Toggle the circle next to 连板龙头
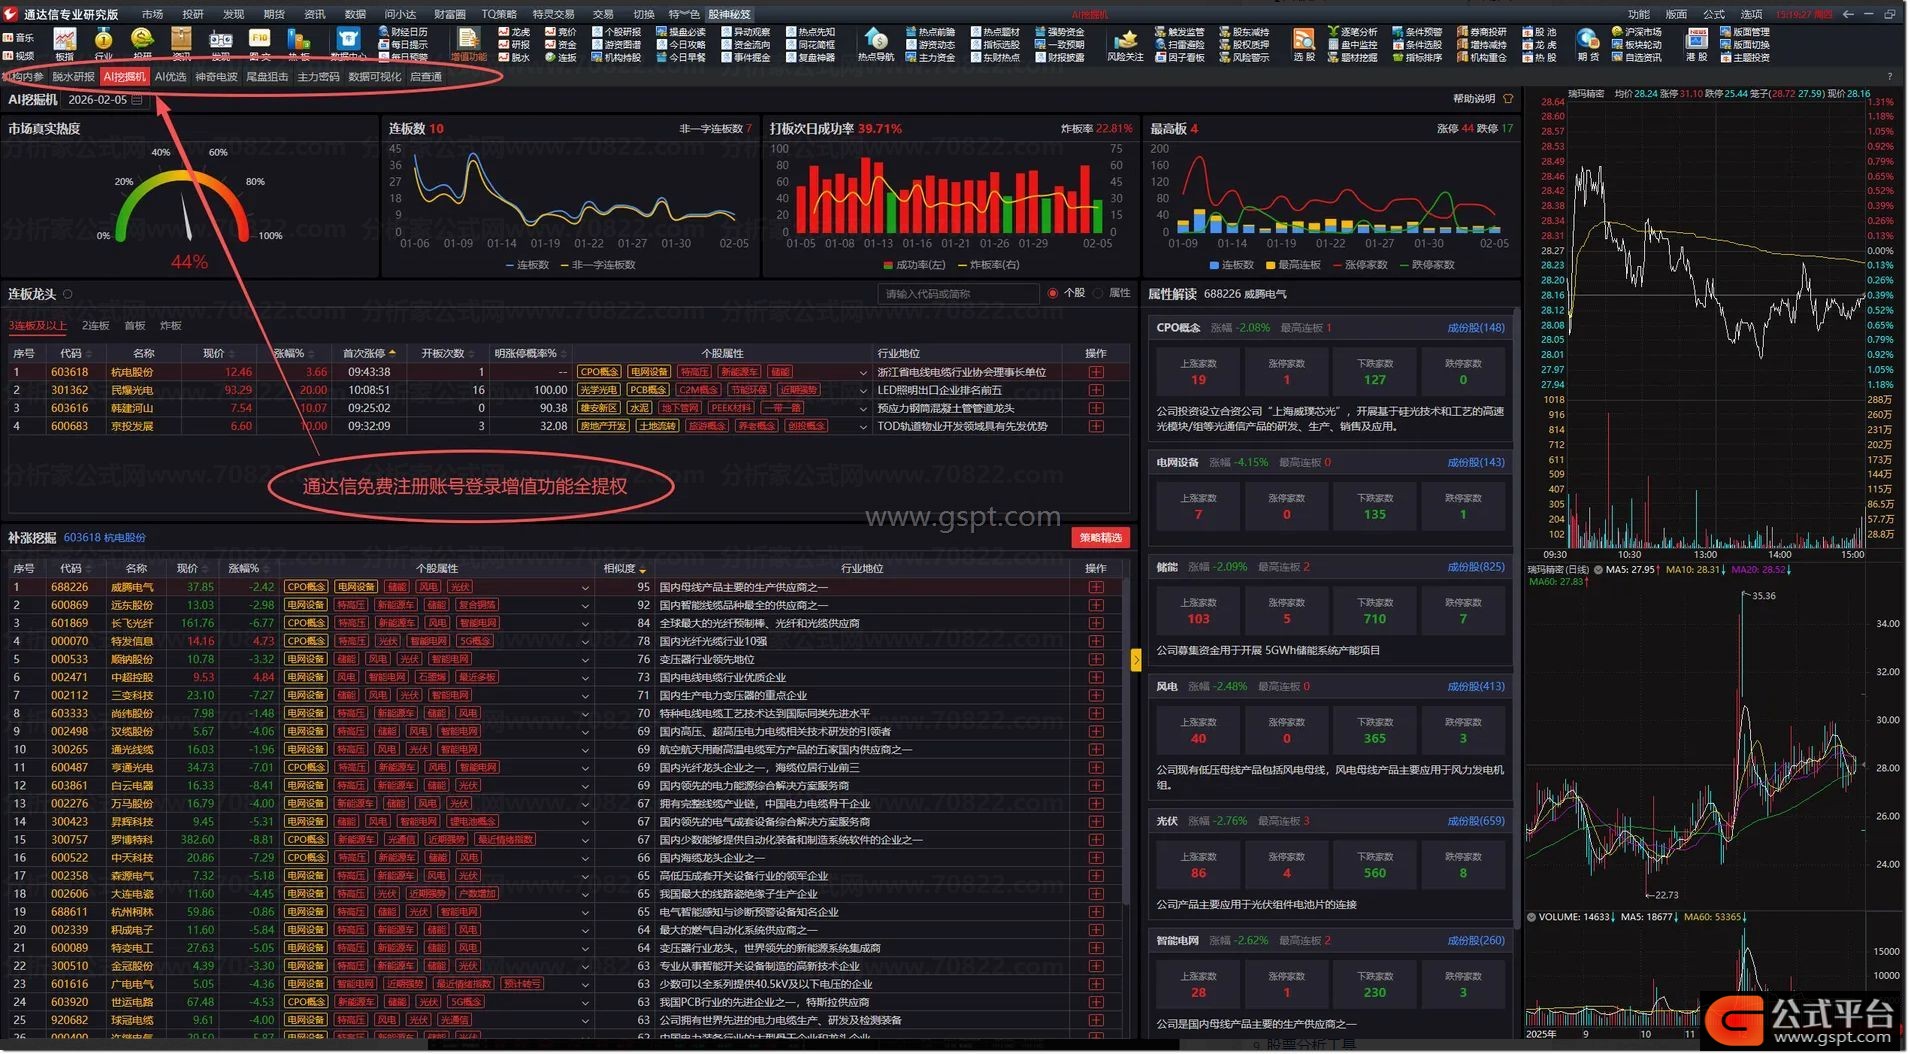Image resolution: width=1910 pixels, height=1054 pixels. [x=68, y=294]
